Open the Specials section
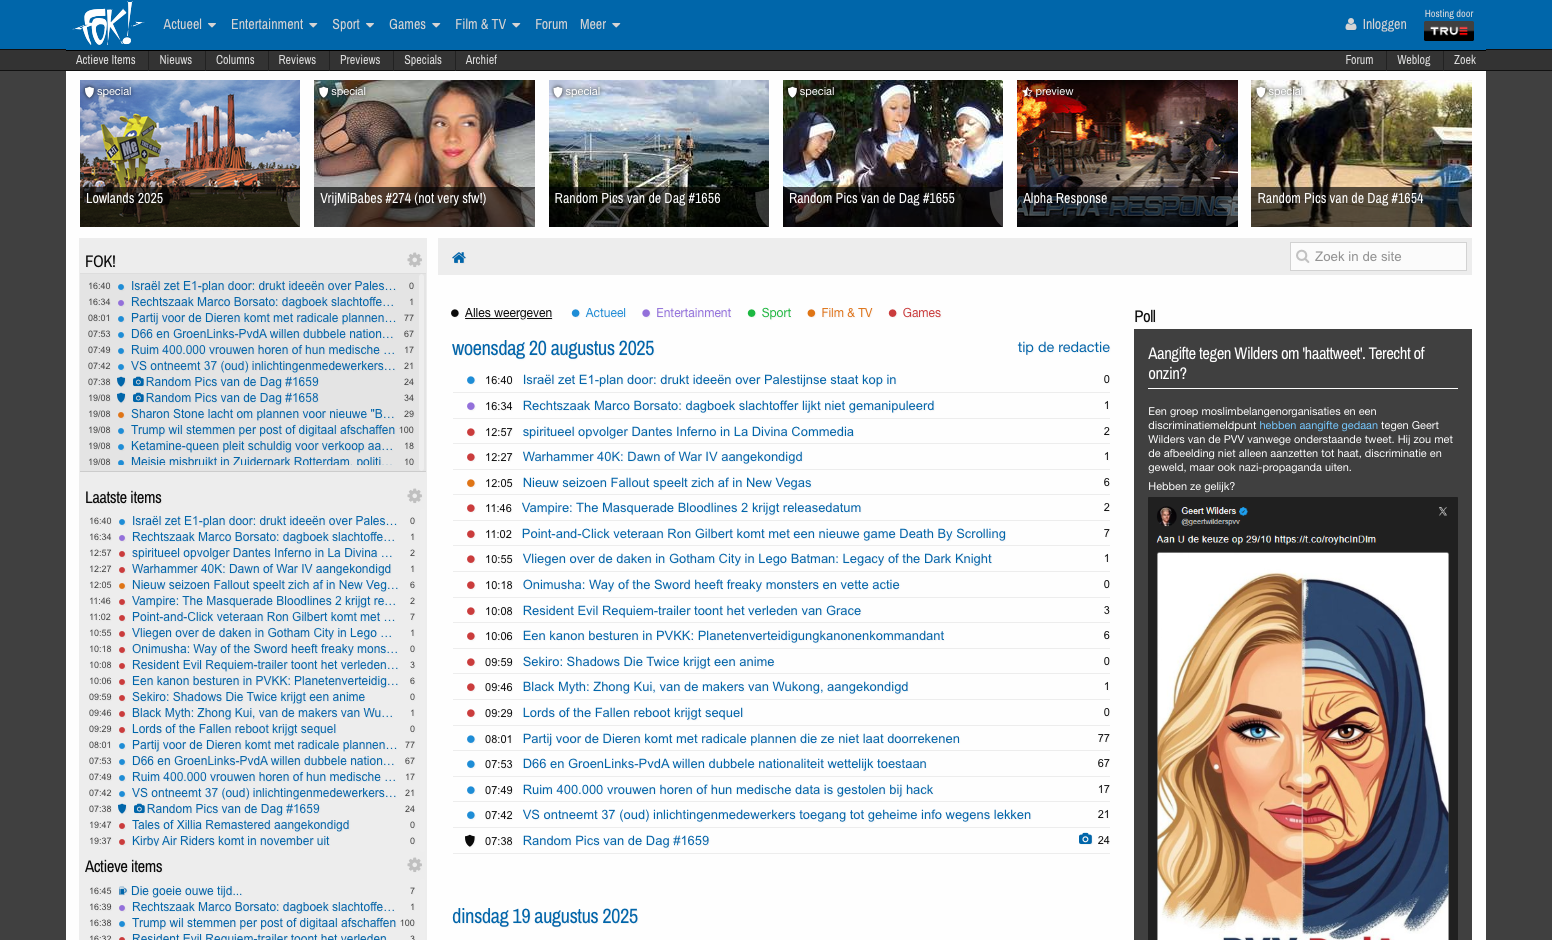This screenshot has width=1552, height=940. (423, 60)
